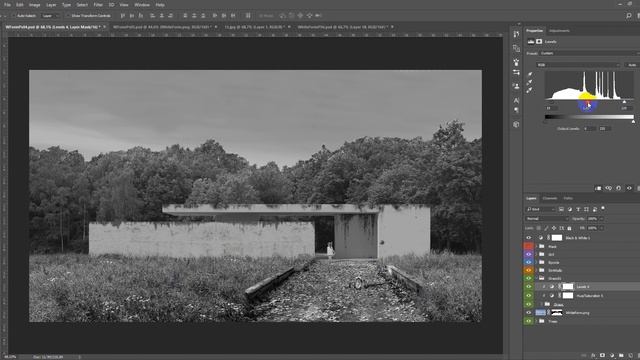The image size is (640, 360).
Task: Select the black point eyedropper in Levels
Action: click(x=530, y=74)
